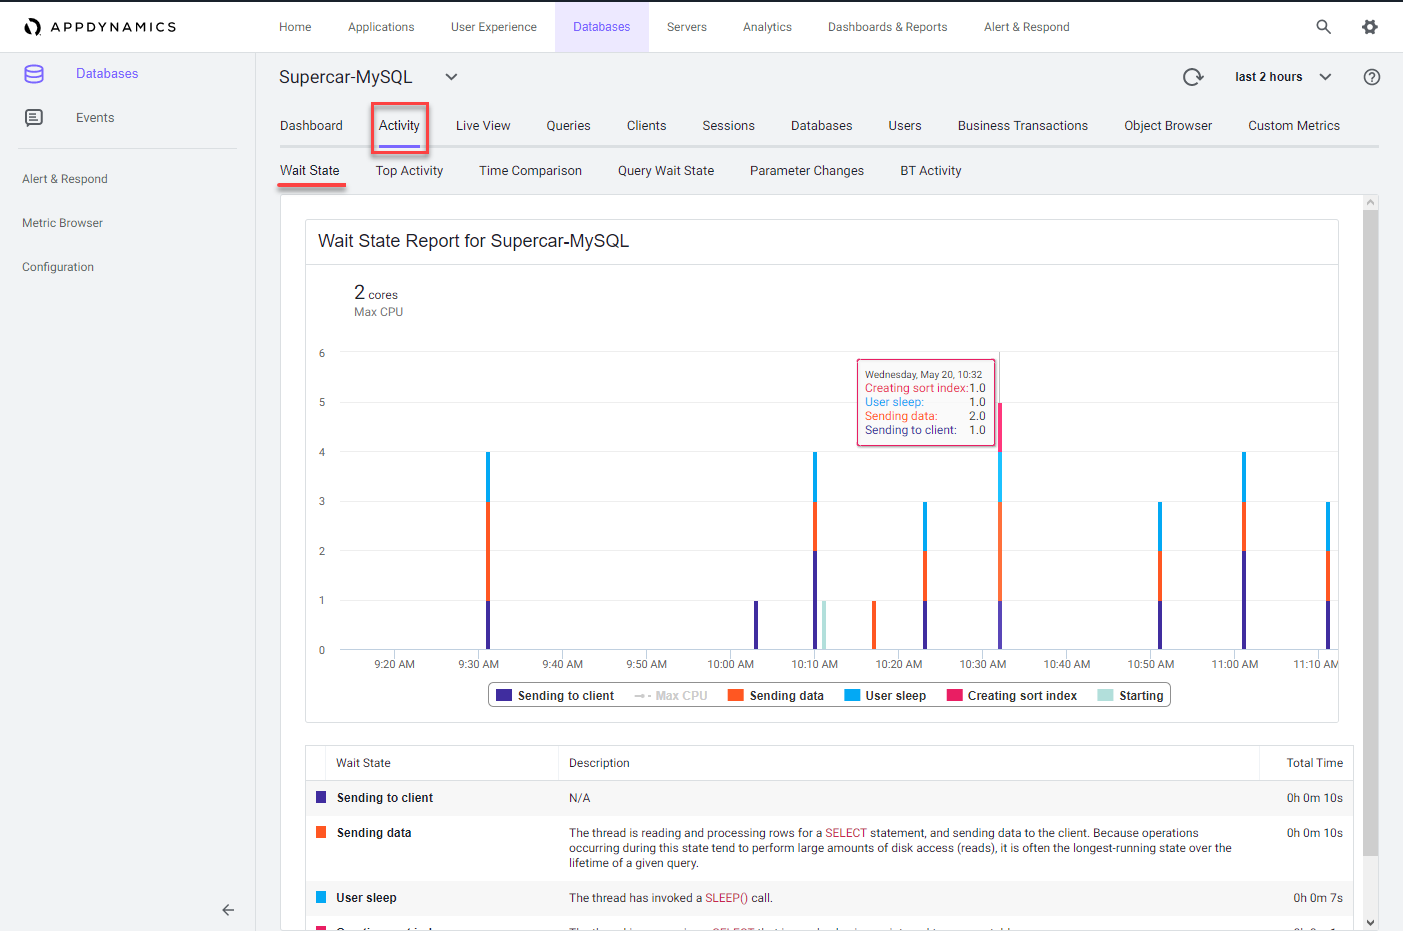Switch to the Dashboard tab
This screenshot has width=1403, height=931.
pos(311,126)
